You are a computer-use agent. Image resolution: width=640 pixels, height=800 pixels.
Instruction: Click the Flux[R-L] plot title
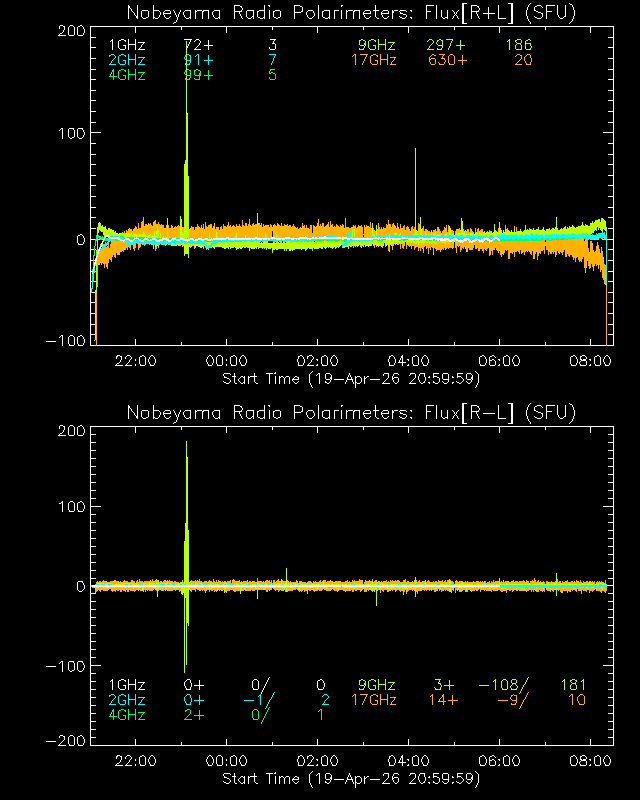(x=351, y=413)
